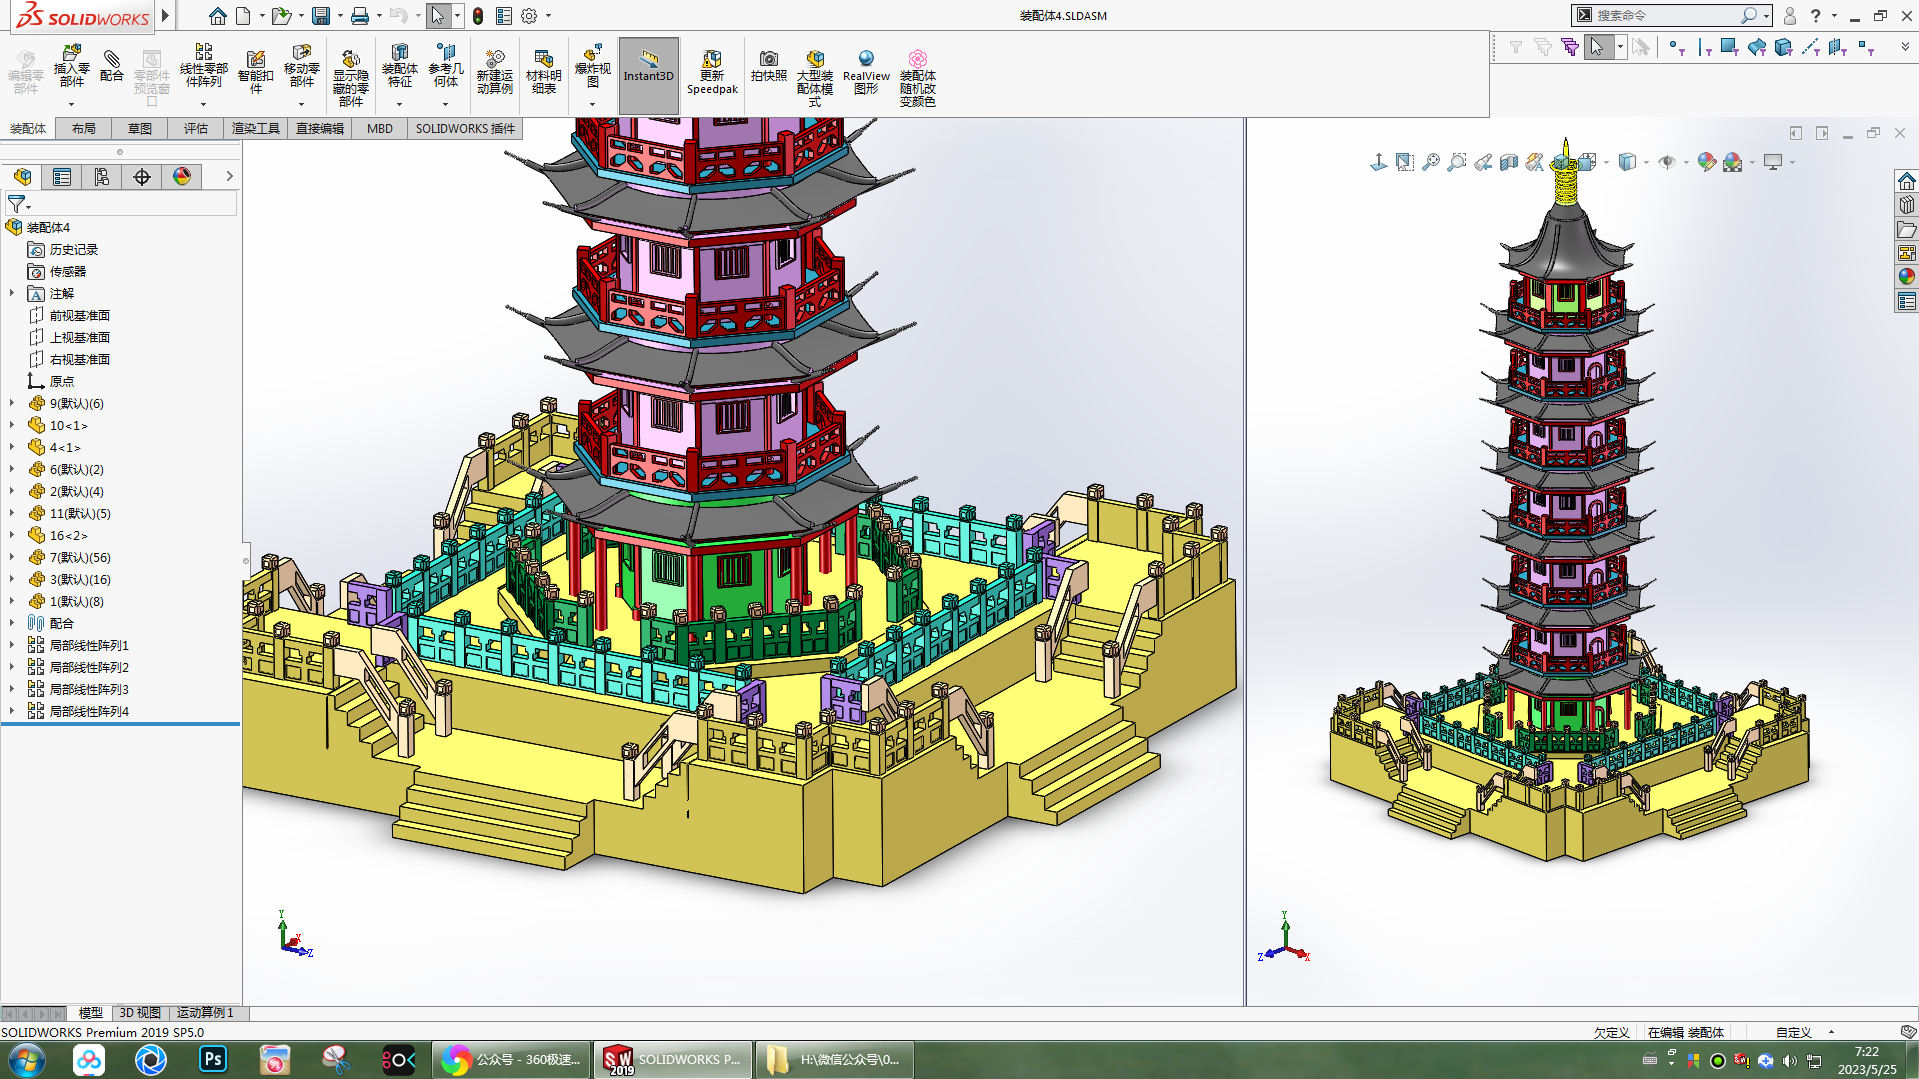Open the DisplayManager color wheel tab
This screenshot has height=1079, width=1919.
(182, 177)
